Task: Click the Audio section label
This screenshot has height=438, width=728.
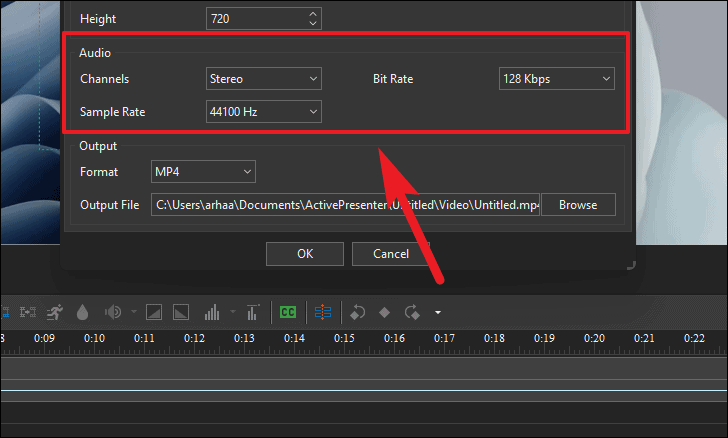Action: pyautogui.click(x=95, y=53)
